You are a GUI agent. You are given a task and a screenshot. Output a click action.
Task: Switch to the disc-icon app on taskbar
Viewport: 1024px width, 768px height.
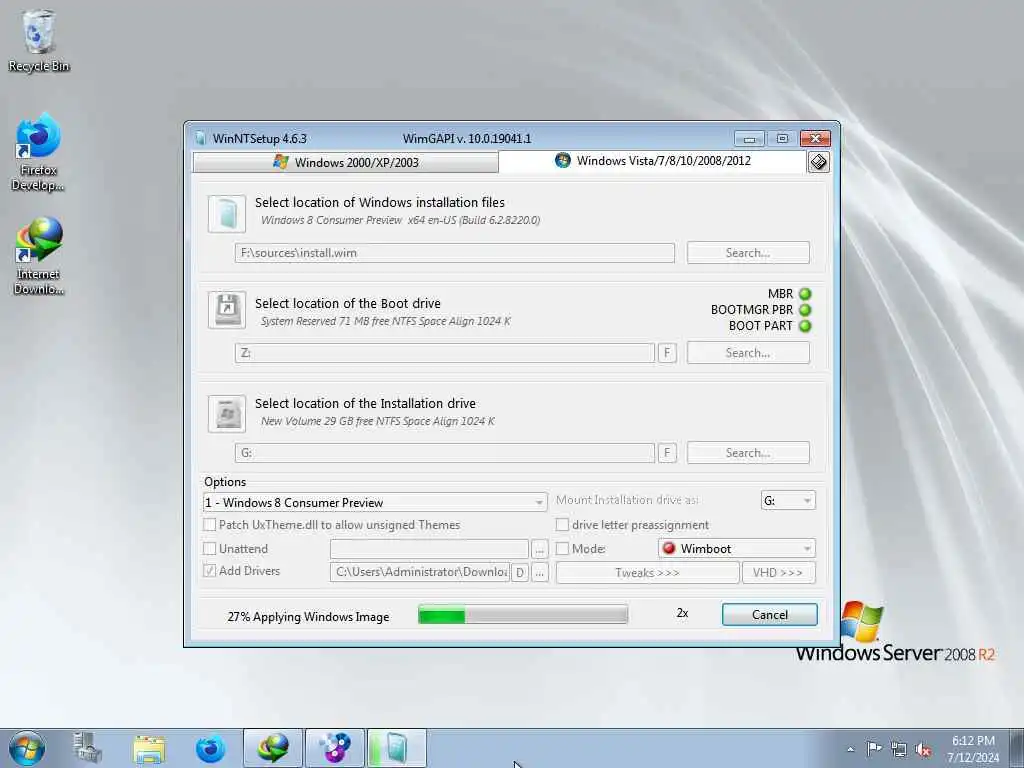pyautogui.click(x=334, y=748)
